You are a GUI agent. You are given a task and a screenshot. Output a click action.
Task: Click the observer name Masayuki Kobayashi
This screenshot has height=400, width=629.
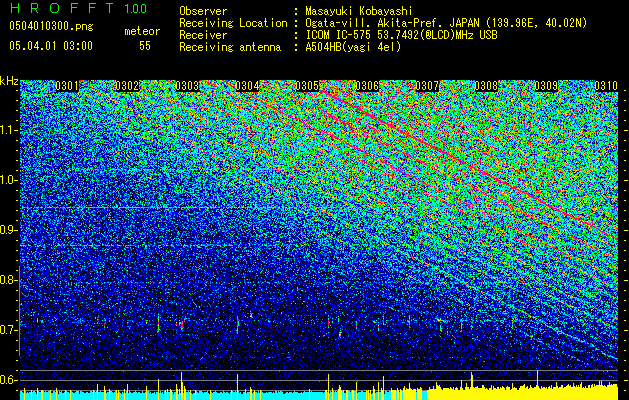coord(359,12)
